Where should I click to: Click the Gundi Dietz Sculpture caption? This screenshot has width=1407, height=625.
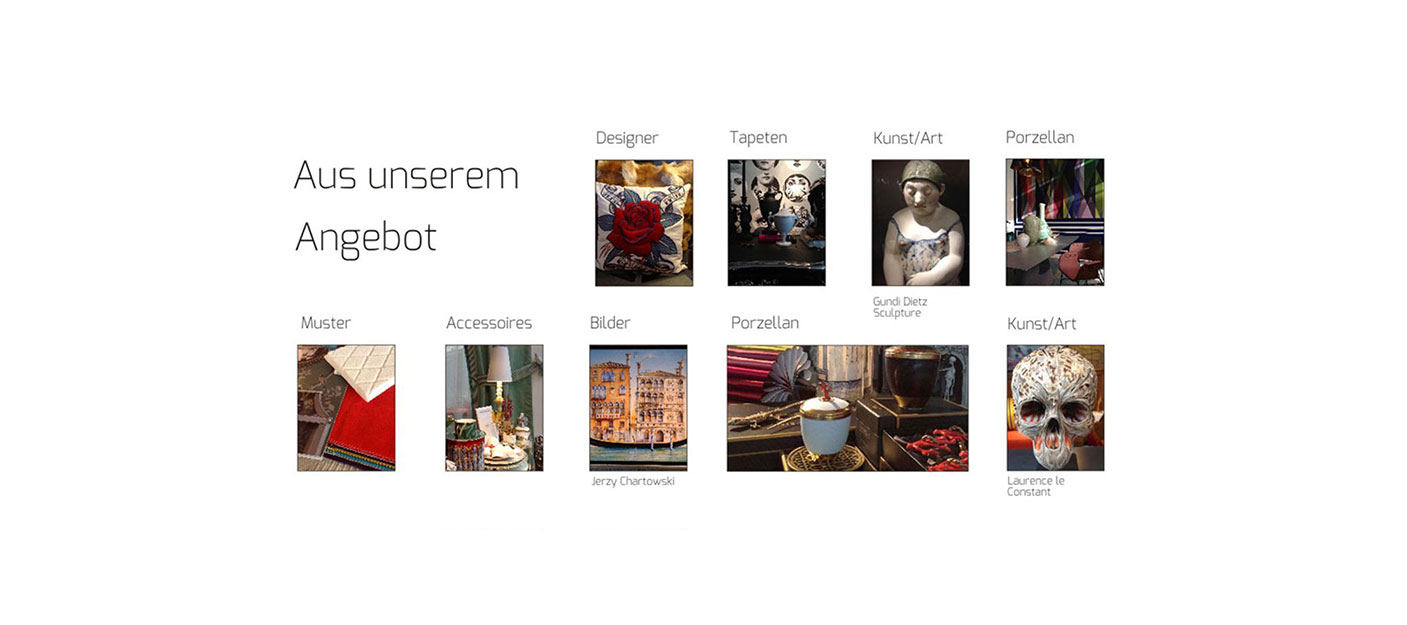[x=901, y=307]
